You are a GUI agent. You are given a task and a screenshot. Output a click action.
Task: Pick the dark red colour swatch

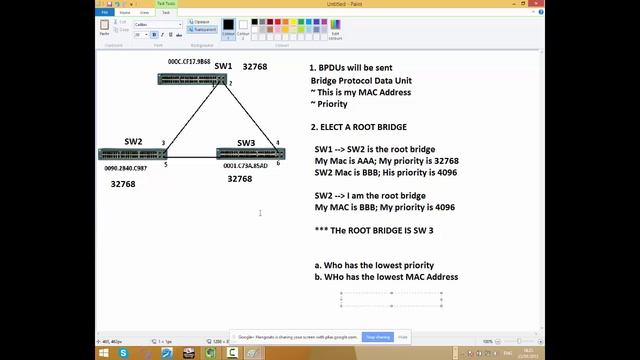point(270,22)
